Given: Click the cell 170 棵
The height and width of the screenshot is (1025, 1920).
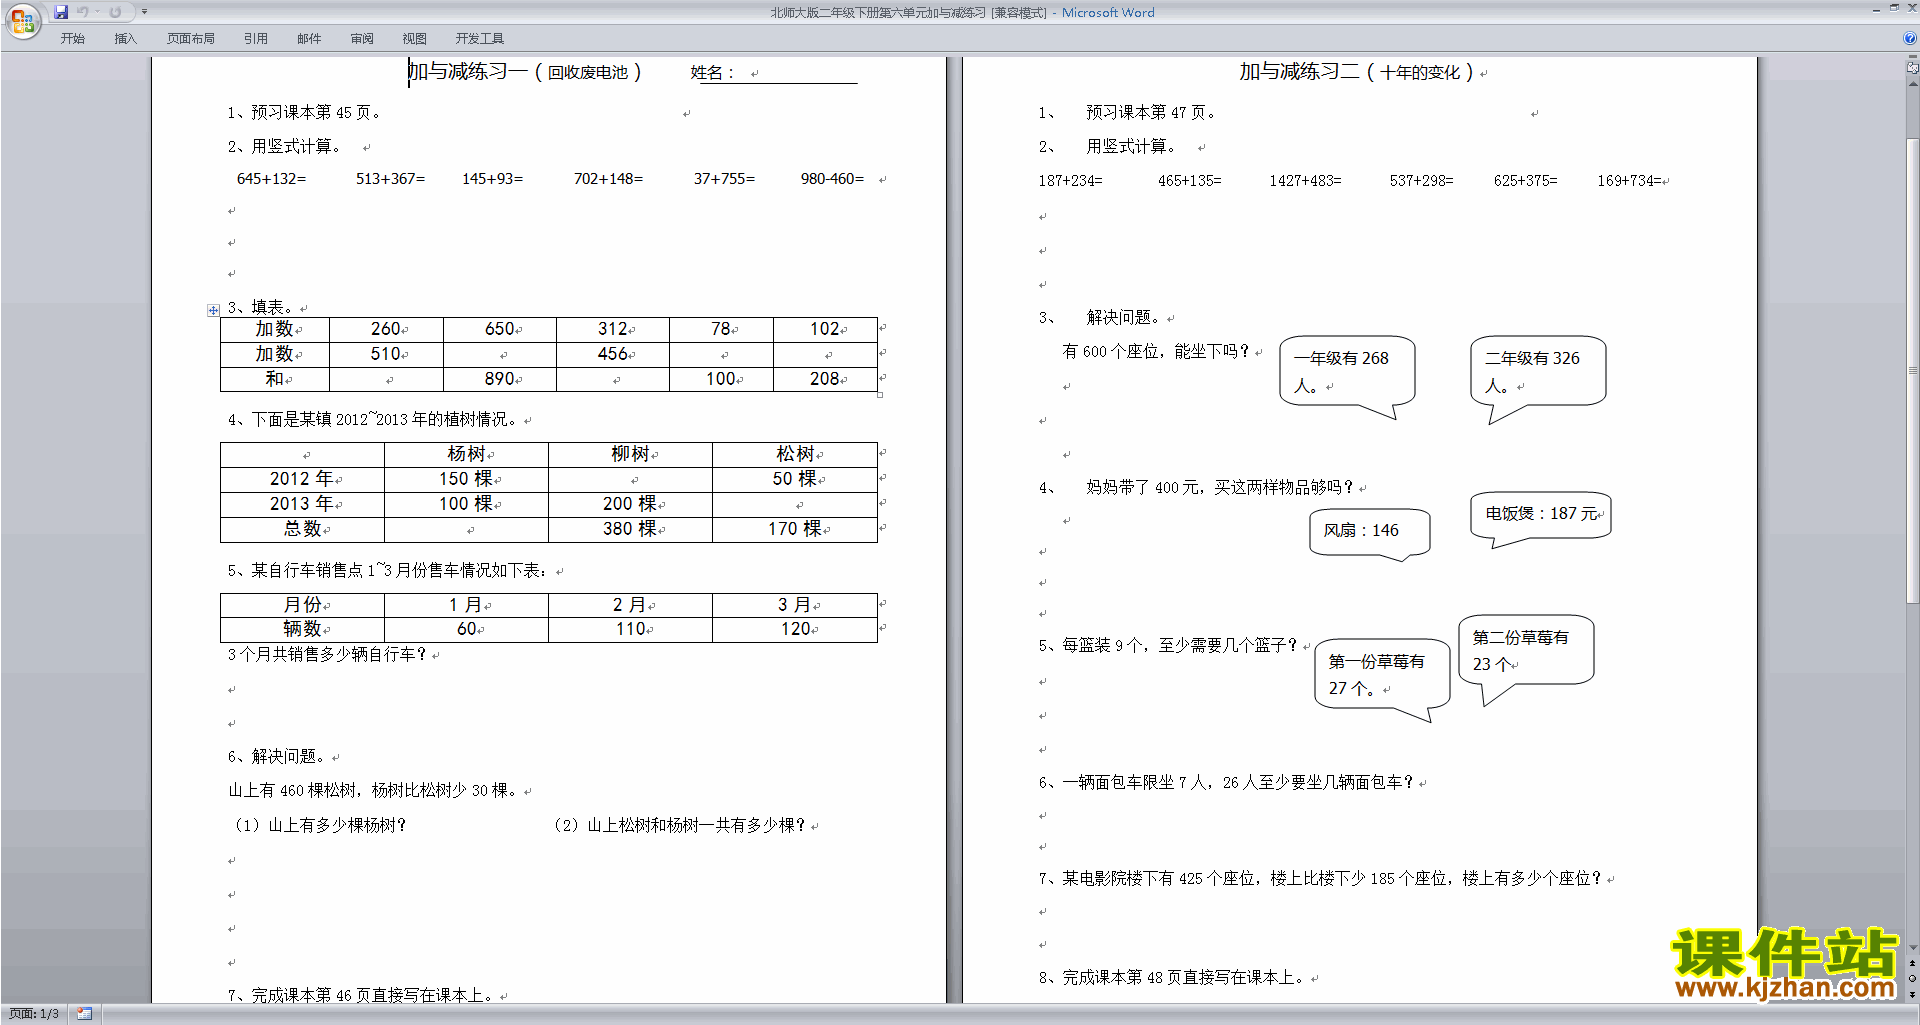Looking at the screenshot, I should 795,529.
